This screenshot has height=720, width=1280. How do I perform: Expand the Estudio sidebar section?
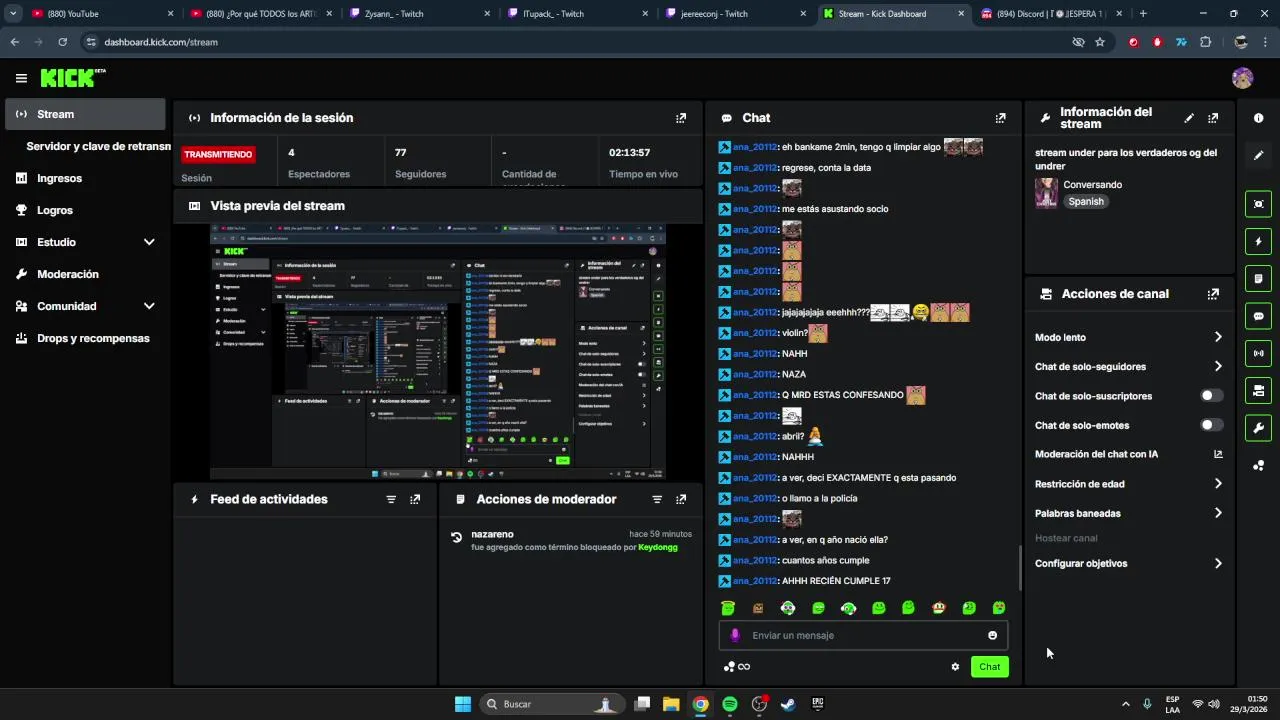(149, 242)
